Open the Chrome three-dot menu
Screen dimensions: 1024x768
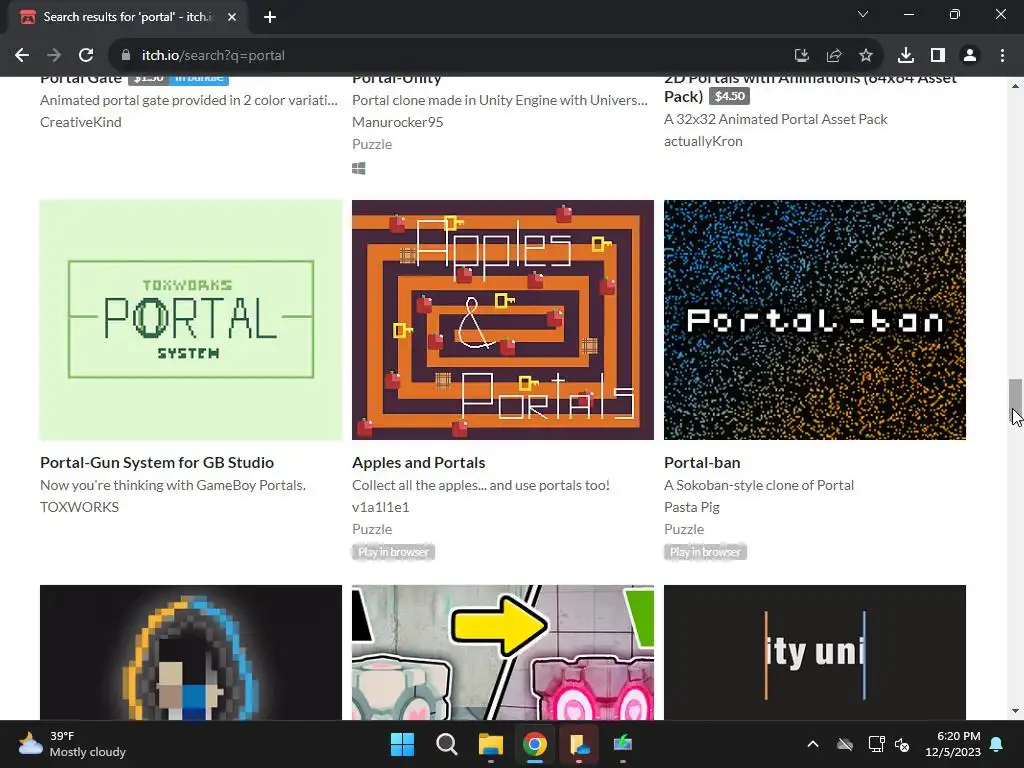(x=1002, y=56)
